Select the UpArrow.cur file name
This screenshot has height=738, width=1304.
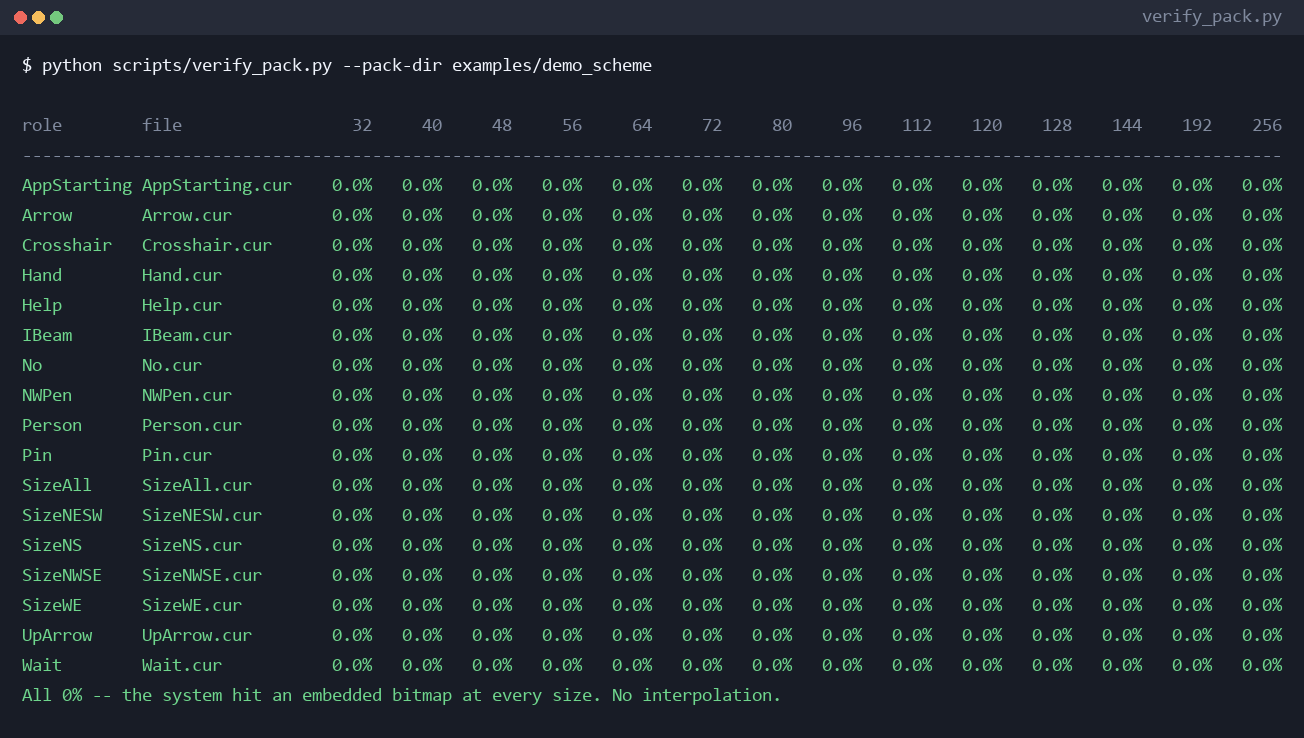(197, 635)
